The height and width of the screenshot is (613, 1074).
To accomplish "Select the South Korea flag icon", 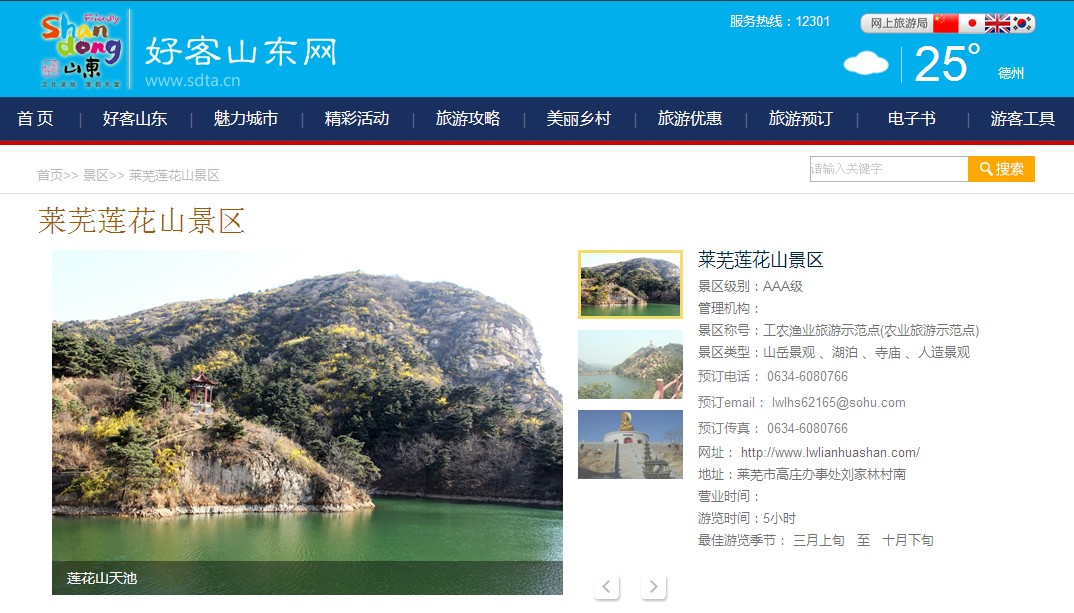I will [x=1022, y=23].
